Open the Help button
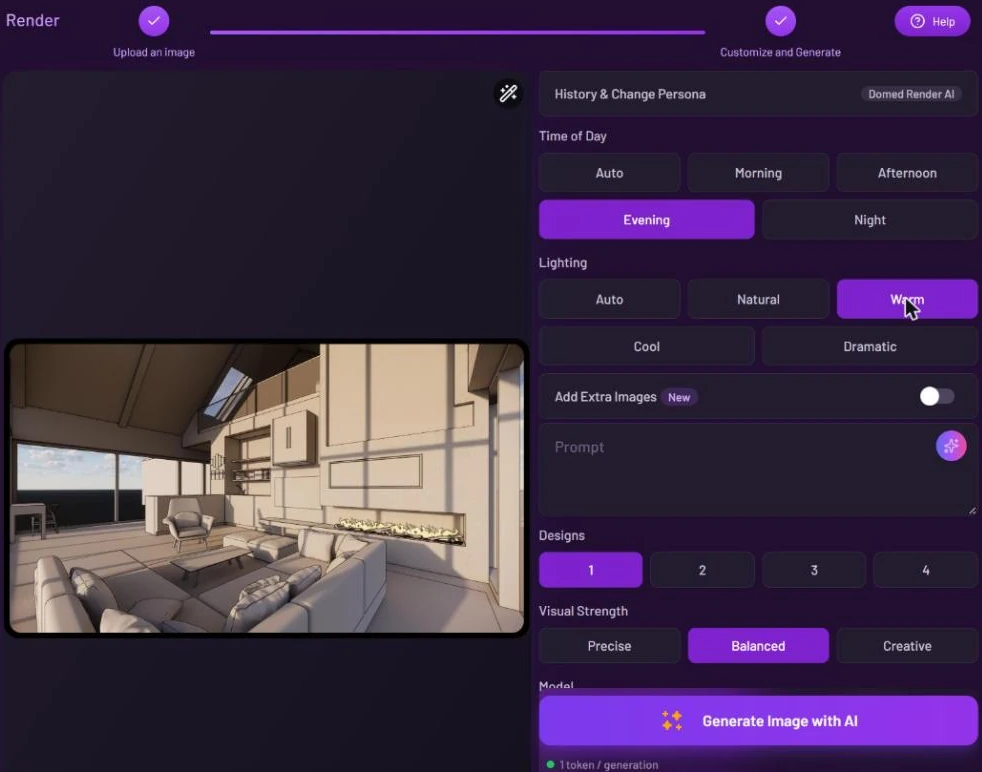 (932, 21)
